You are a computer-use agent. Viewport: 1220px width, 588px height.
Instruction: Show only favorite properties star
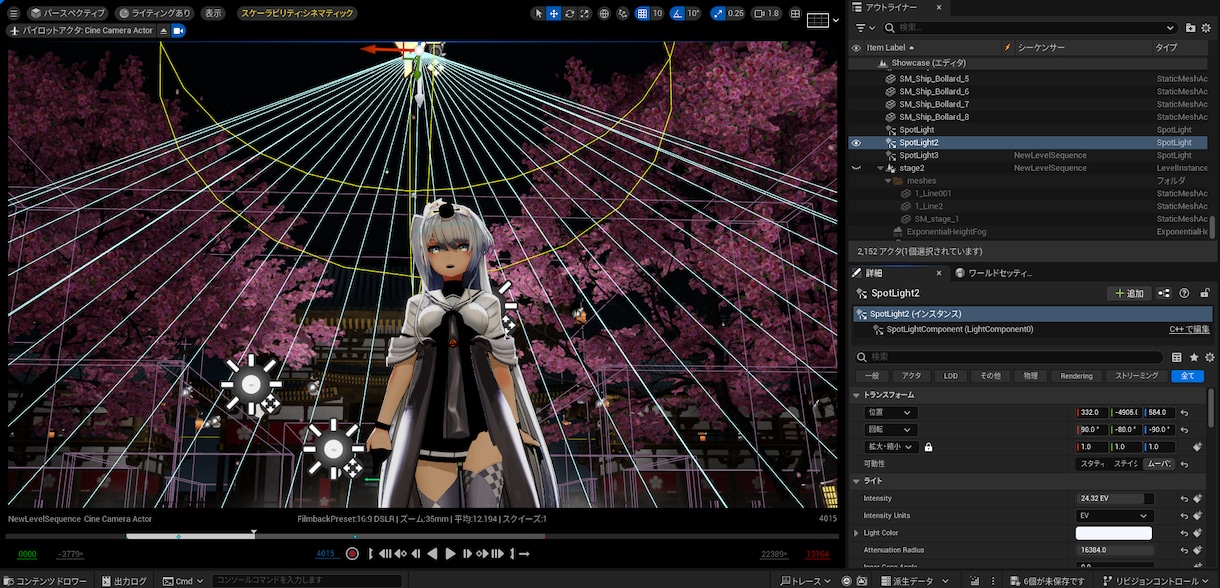click(1194, 357)
